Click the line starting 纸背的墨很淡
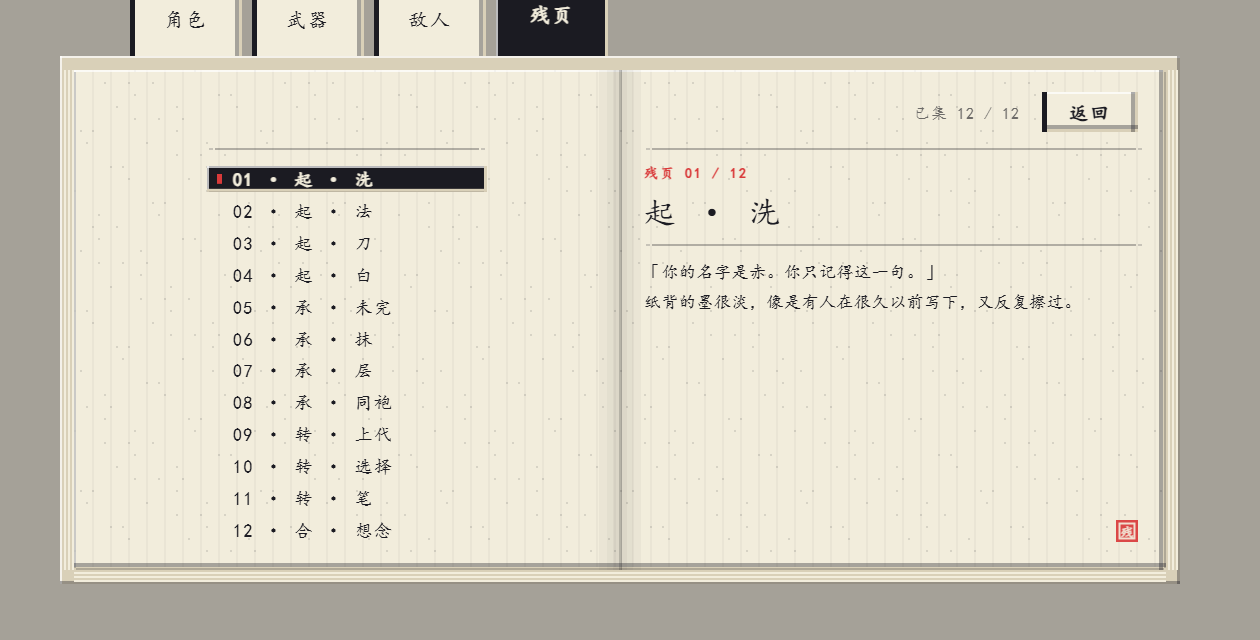The height and width of the screenshot is (640, 1260). 861,302
